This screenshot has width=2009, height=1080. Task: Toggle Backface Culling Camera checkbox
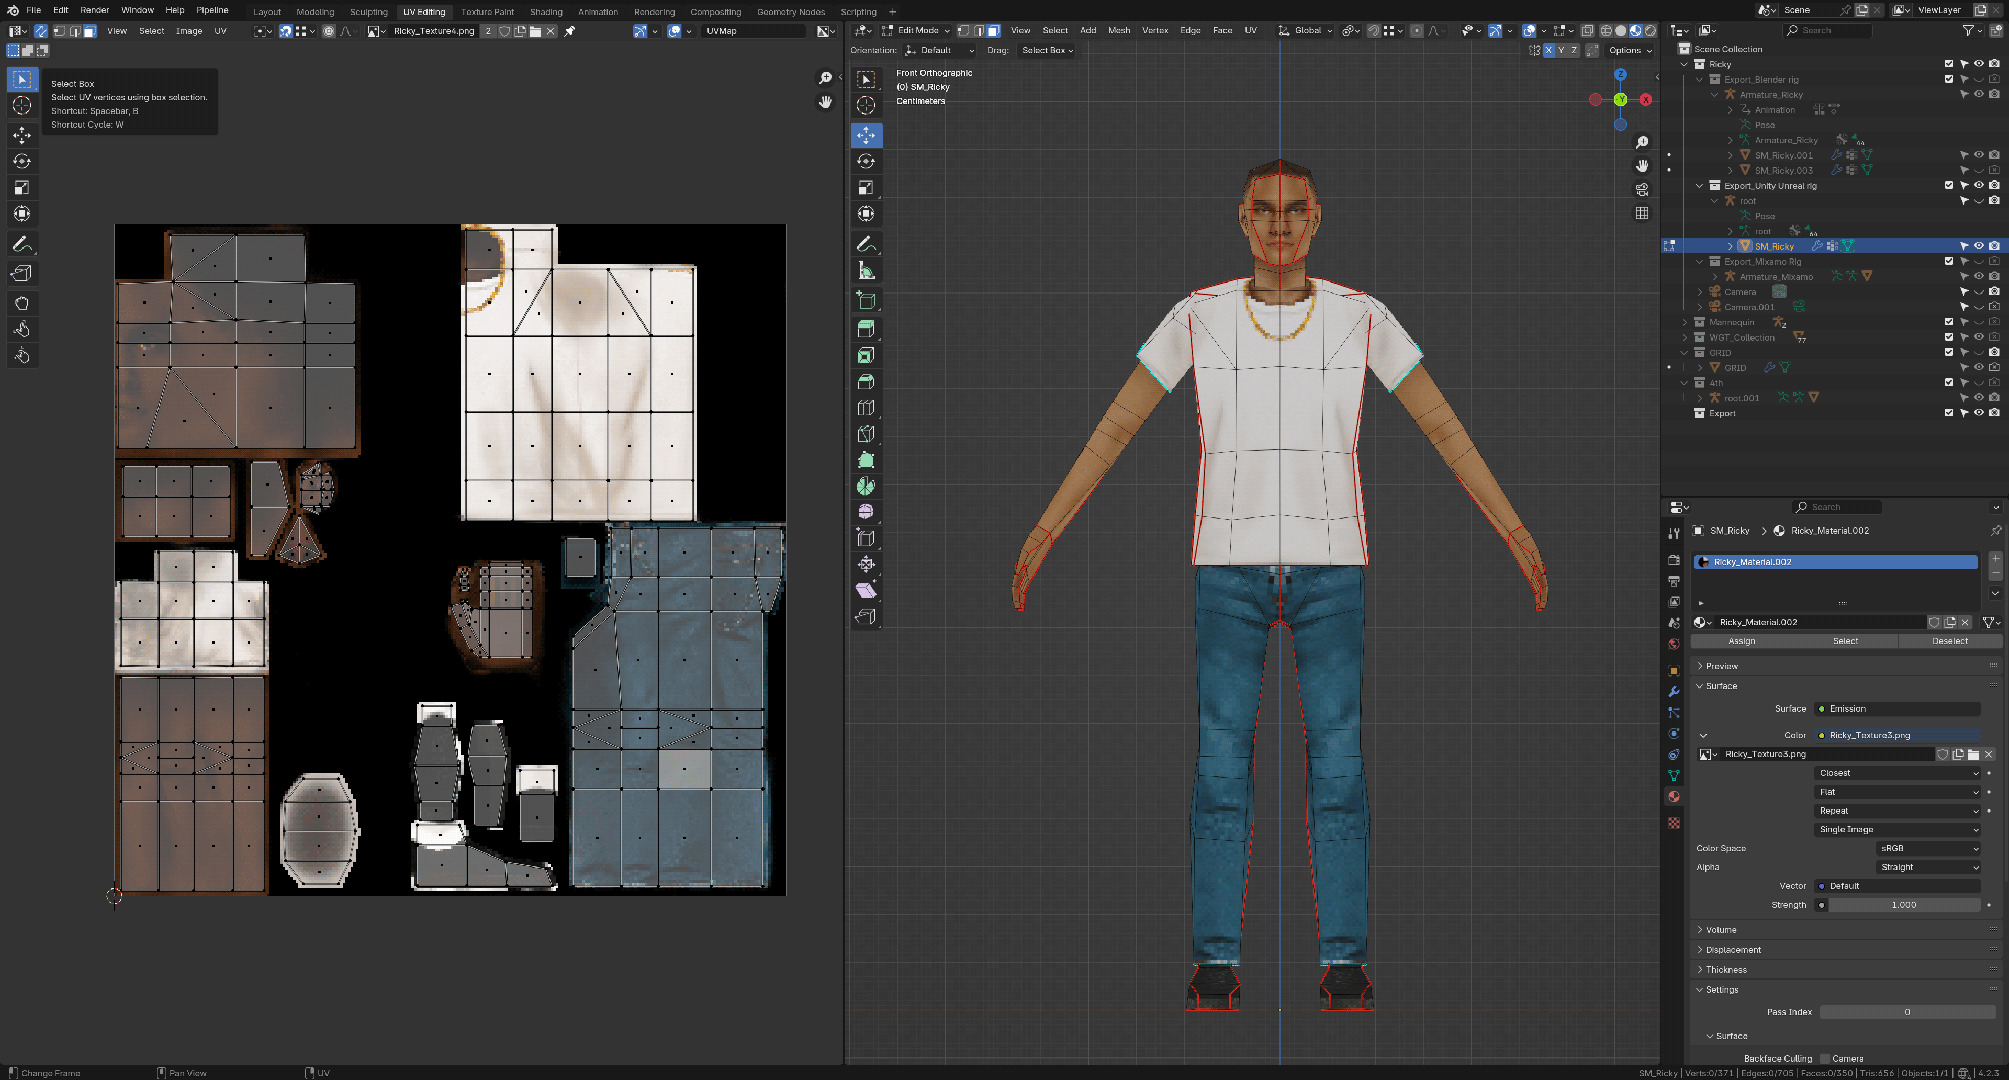(1825, 1058)
